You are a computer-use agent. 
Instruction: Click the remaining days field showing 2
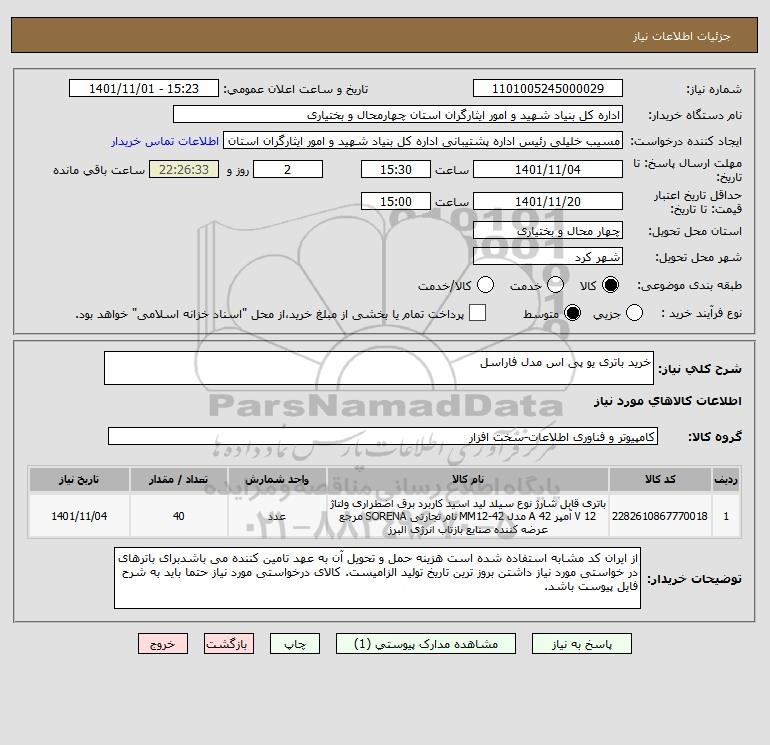point(288,169)
